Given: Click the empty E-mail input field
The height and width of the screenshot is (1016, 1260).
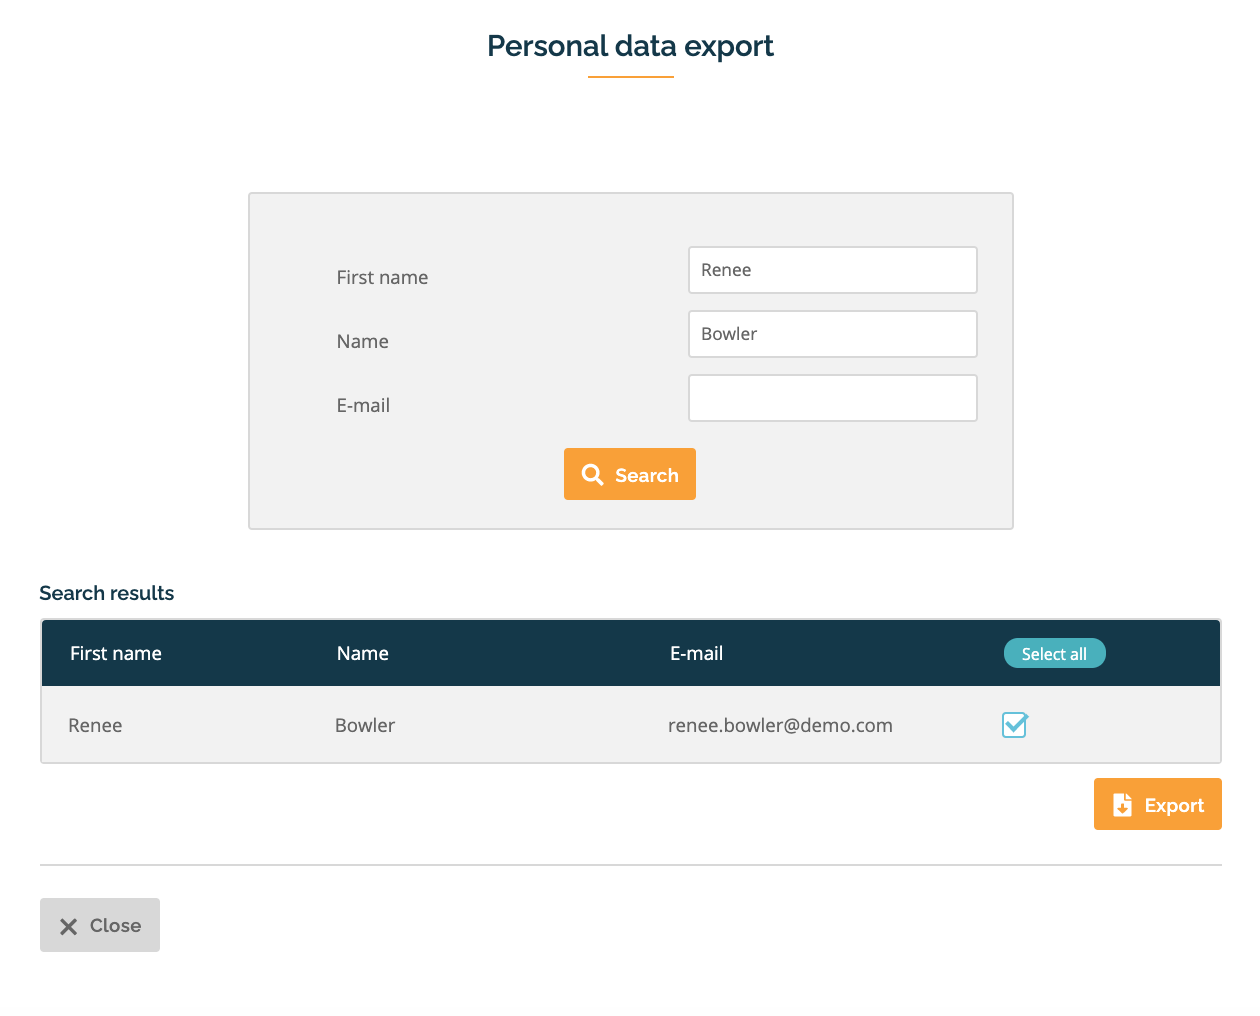Looking at the screenshot, I should [833, 398].
